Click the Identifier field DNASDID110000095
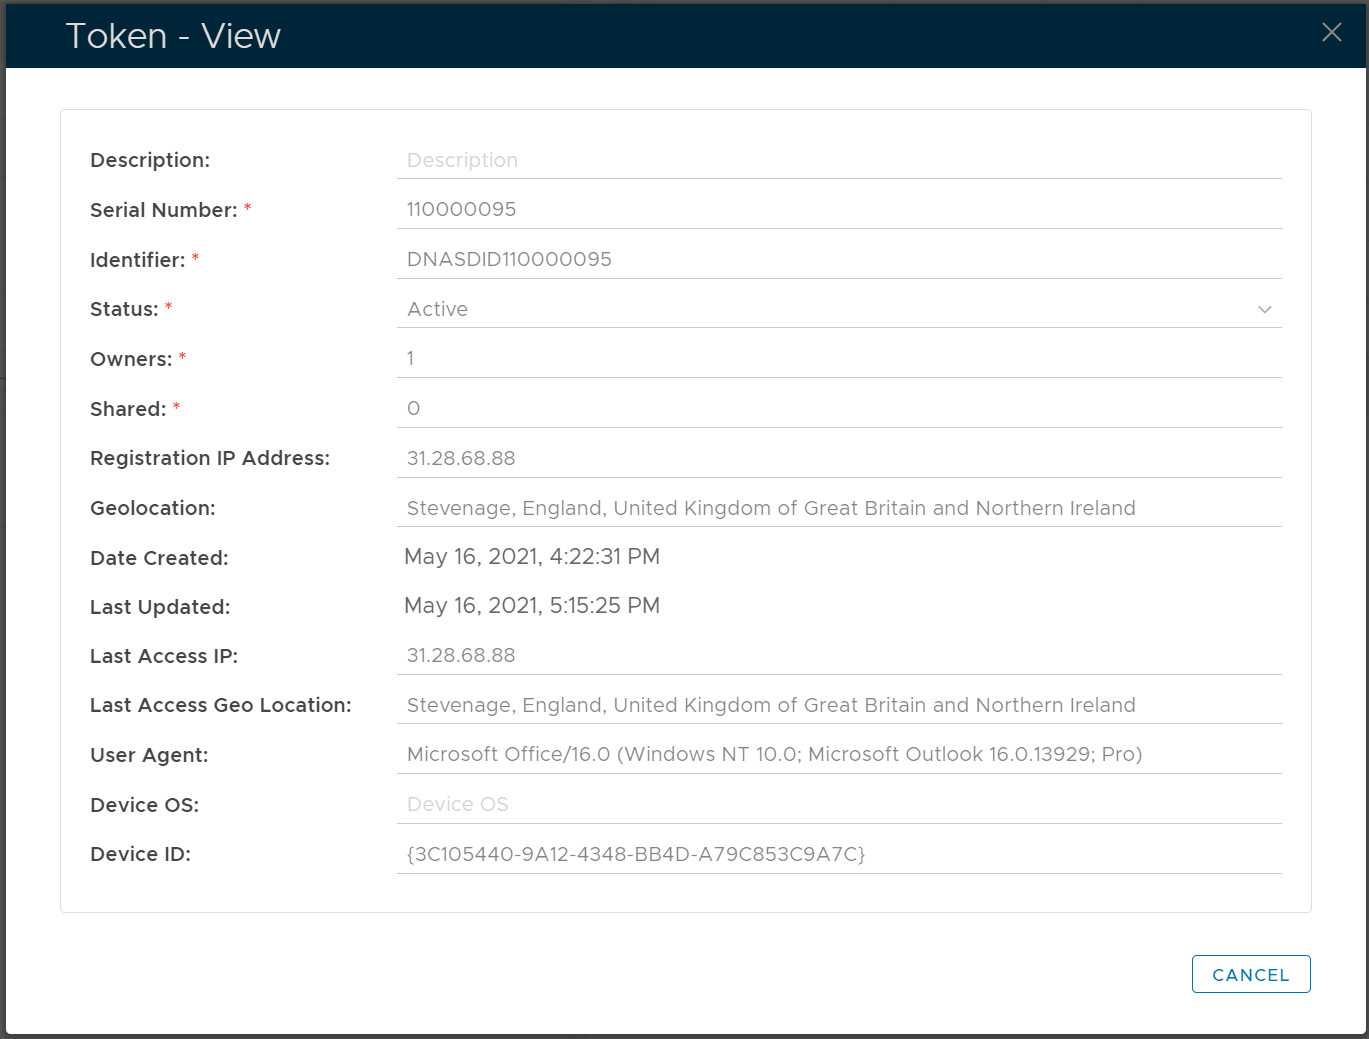The height and width of the screenshot is (1039, 1369). (838, 259)
